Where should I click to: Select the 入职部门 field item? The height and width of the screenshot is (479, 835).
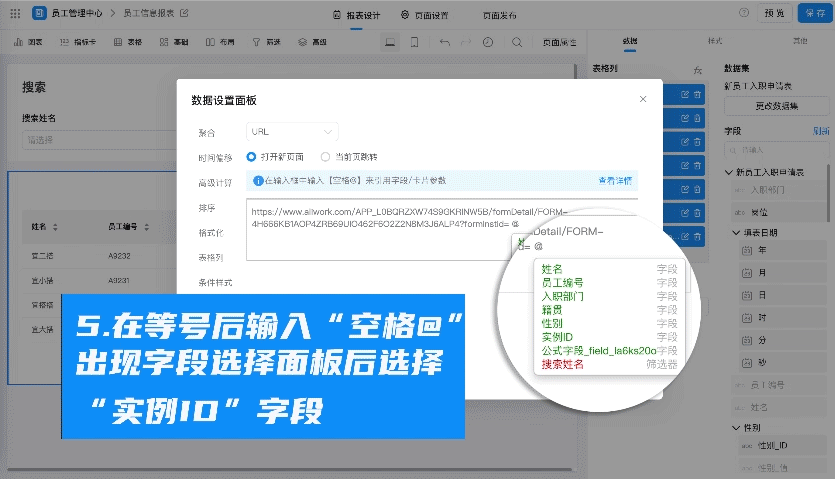click(779, 190)
